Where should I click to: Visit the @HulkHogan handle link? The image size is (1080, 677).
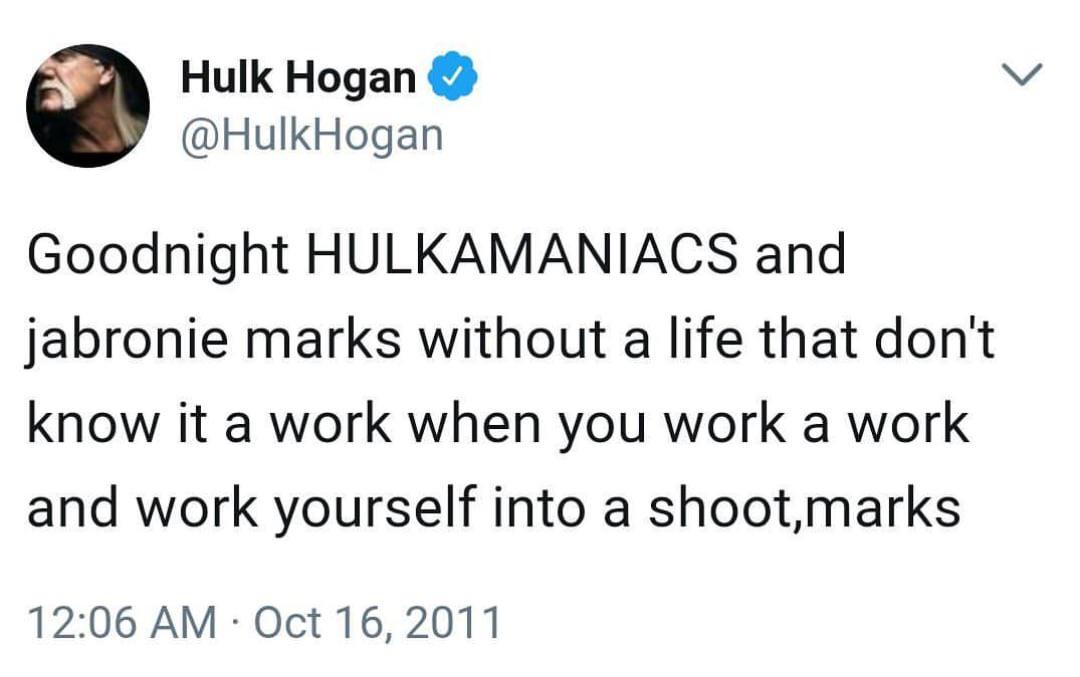pos(311,136)
